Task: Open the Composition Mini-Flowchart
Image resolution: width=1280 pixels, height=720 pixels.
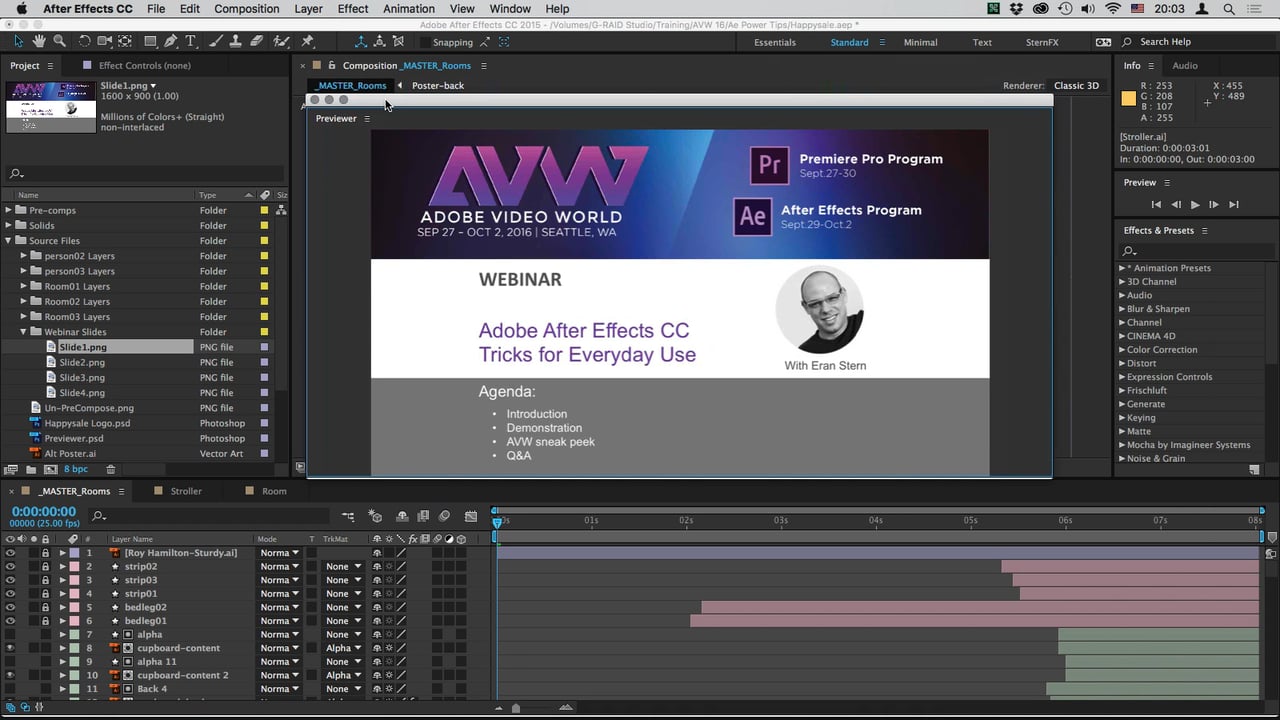Action: tap(348, 516)
